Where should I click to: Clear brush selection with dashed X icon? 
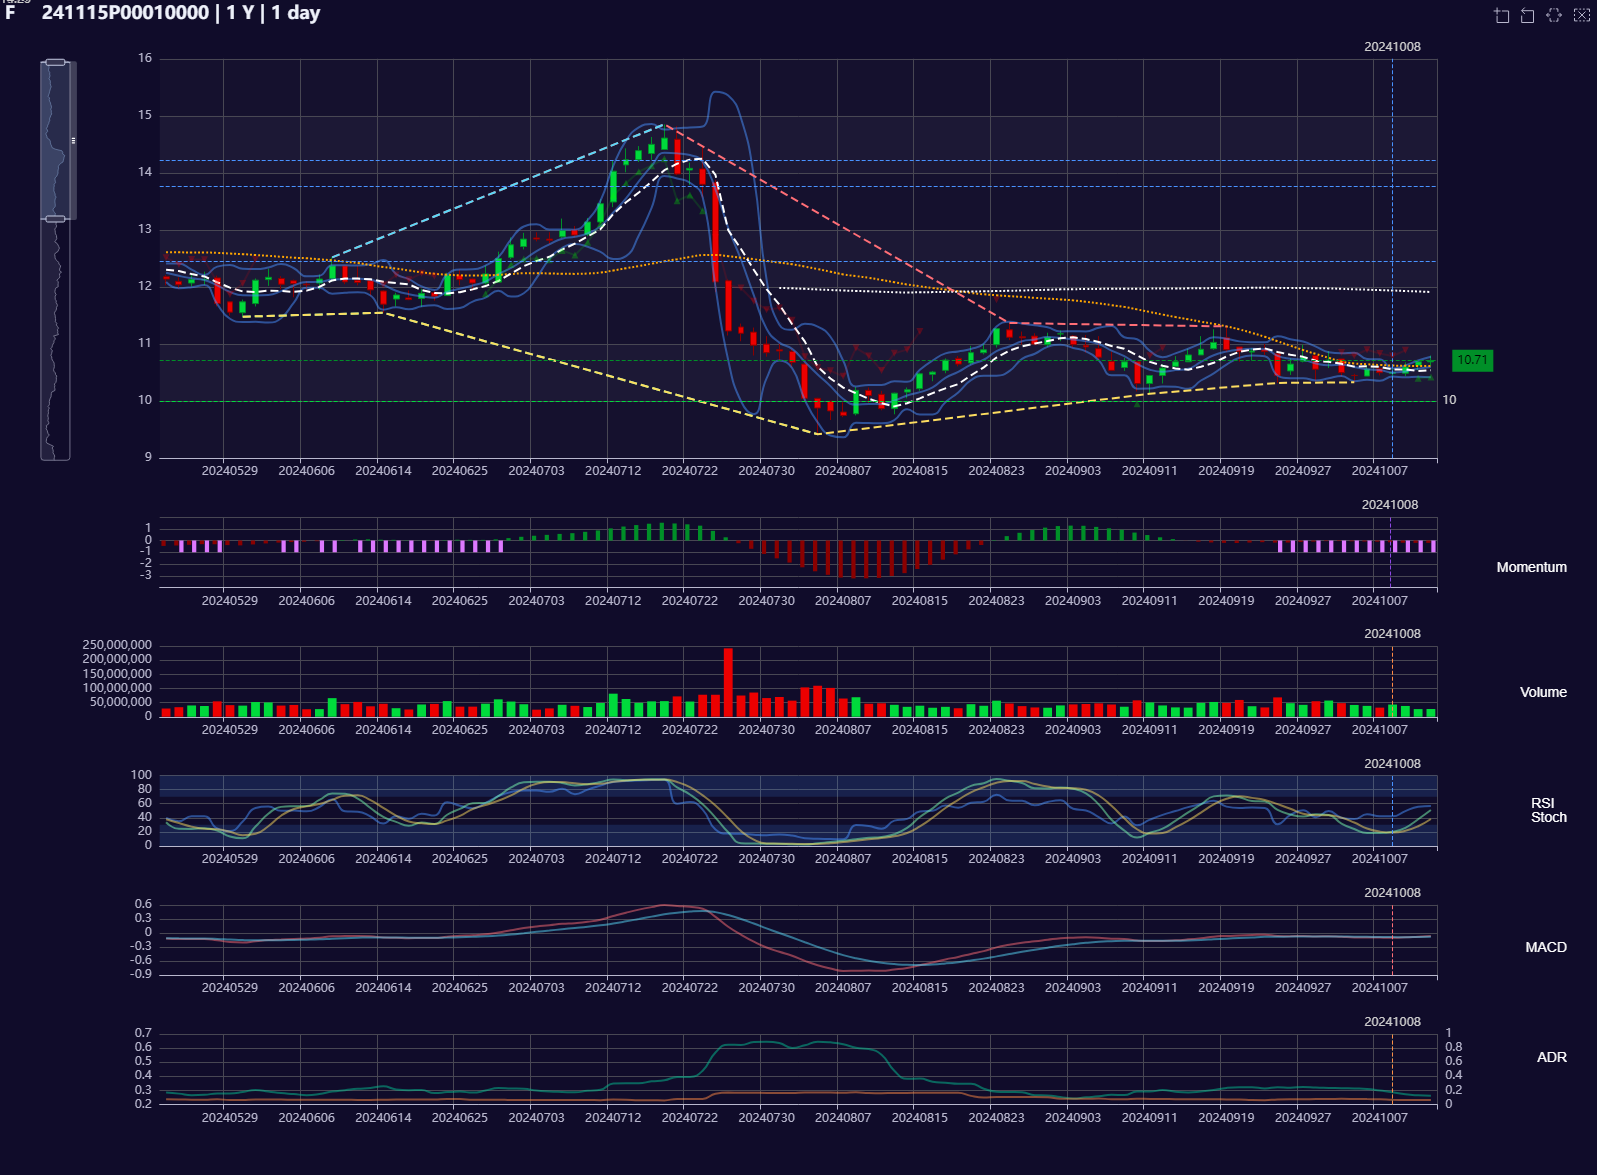coord(1581,15)
